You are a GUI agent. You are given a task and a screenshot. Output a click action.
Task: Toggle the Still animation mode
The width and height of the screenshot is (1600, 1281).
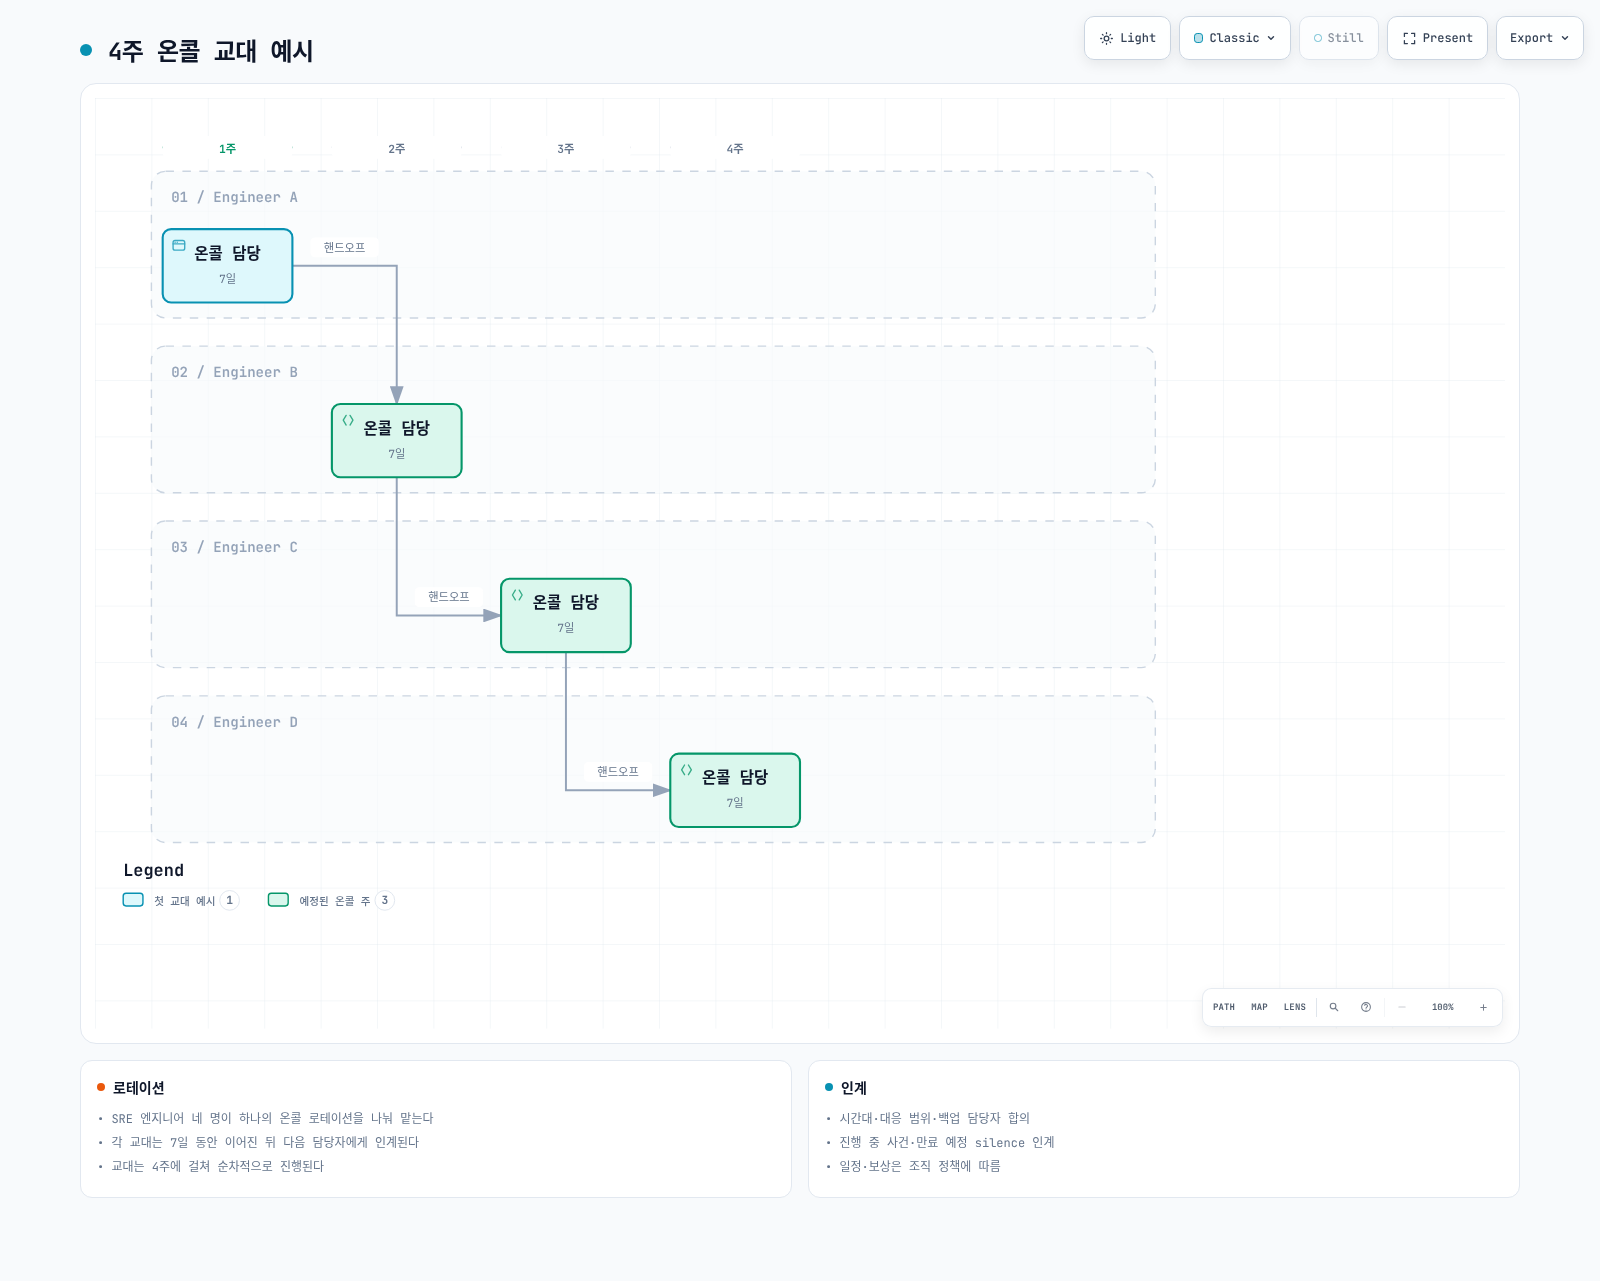pos(1338,38)
